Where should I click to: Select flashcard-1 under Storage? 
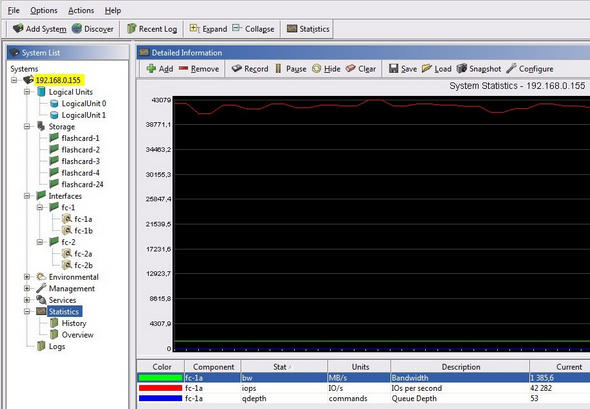click(x=80, y=138)
